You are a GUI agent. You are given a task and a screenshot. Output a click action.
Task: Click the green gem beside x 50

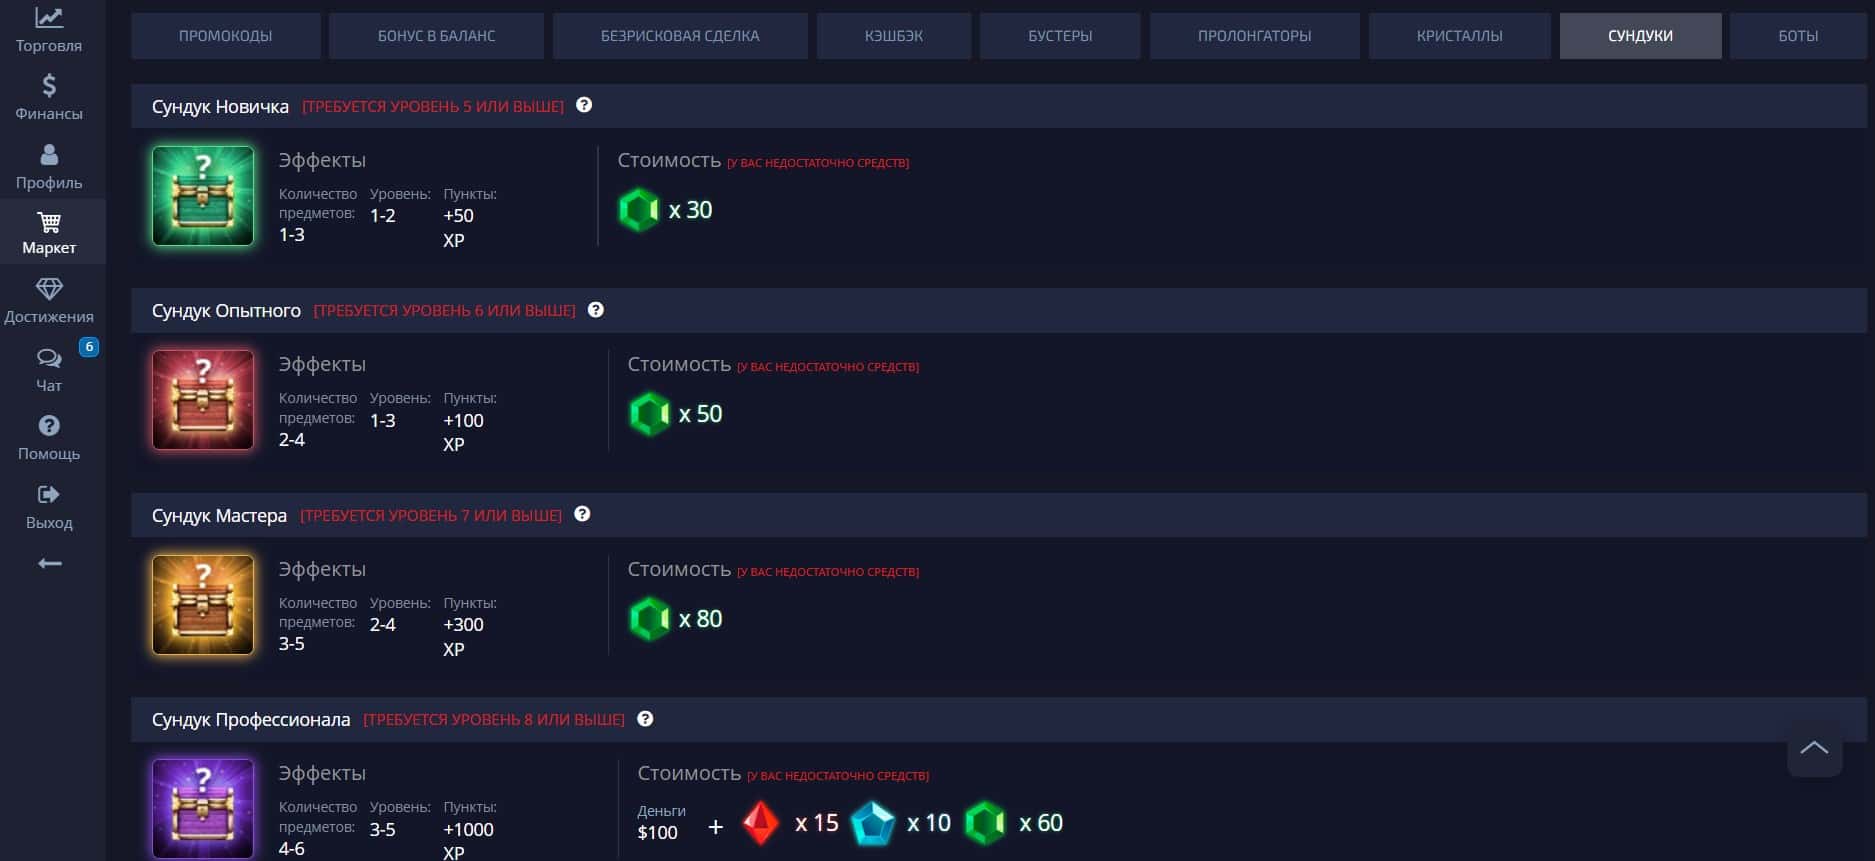coord(649,414)
